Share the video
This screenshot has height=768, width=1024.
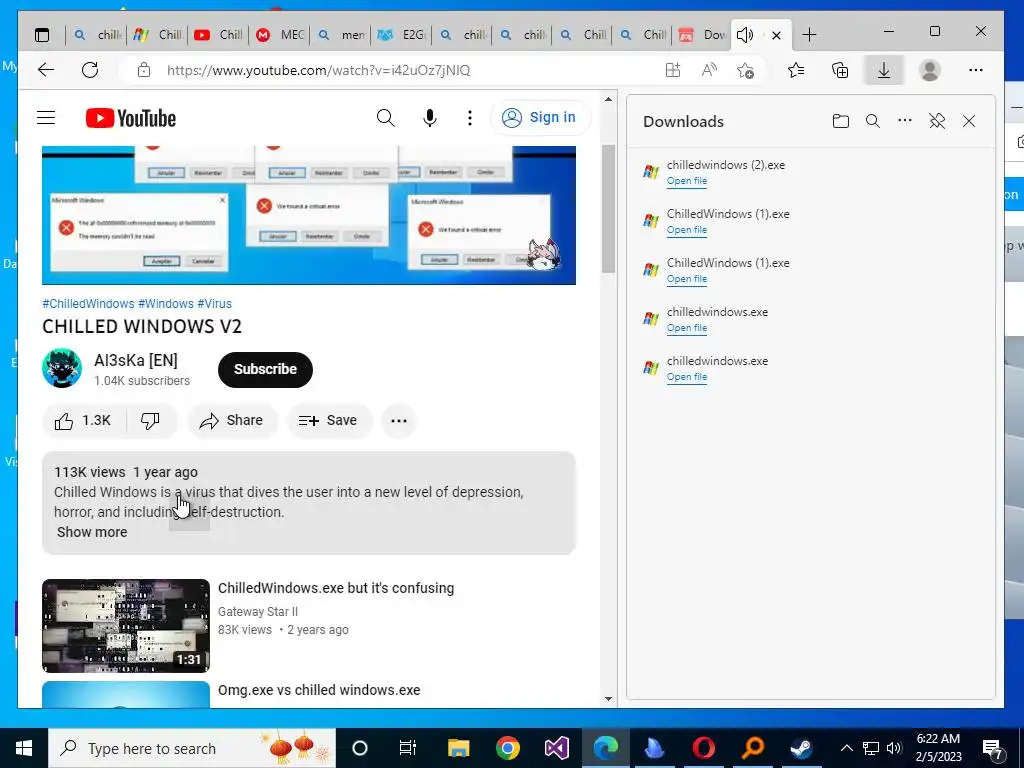tap(232, 421)
